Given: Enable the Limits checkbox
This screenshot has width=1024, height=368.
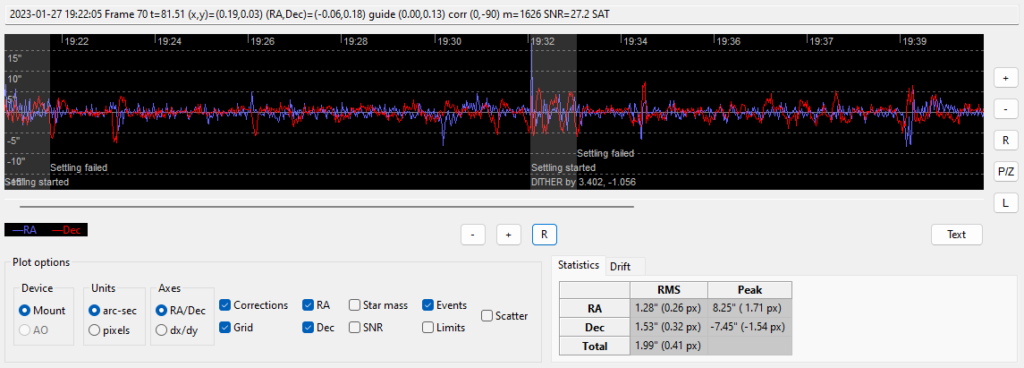Looking at the screenshot, I should click(428, 328).
